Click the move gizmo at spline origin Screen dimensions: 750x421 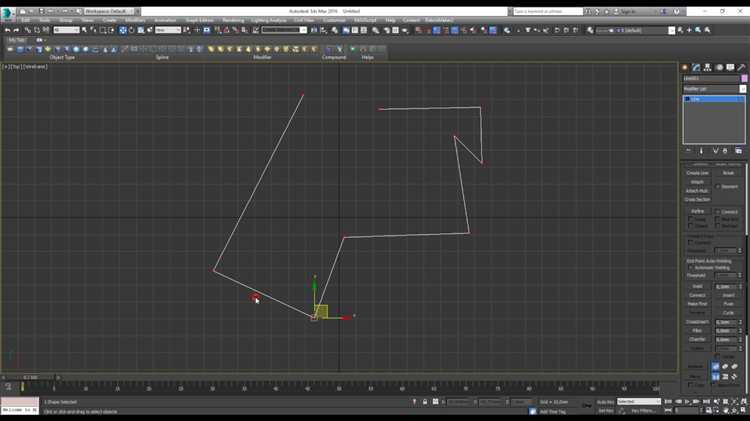(x=318, y=312)
